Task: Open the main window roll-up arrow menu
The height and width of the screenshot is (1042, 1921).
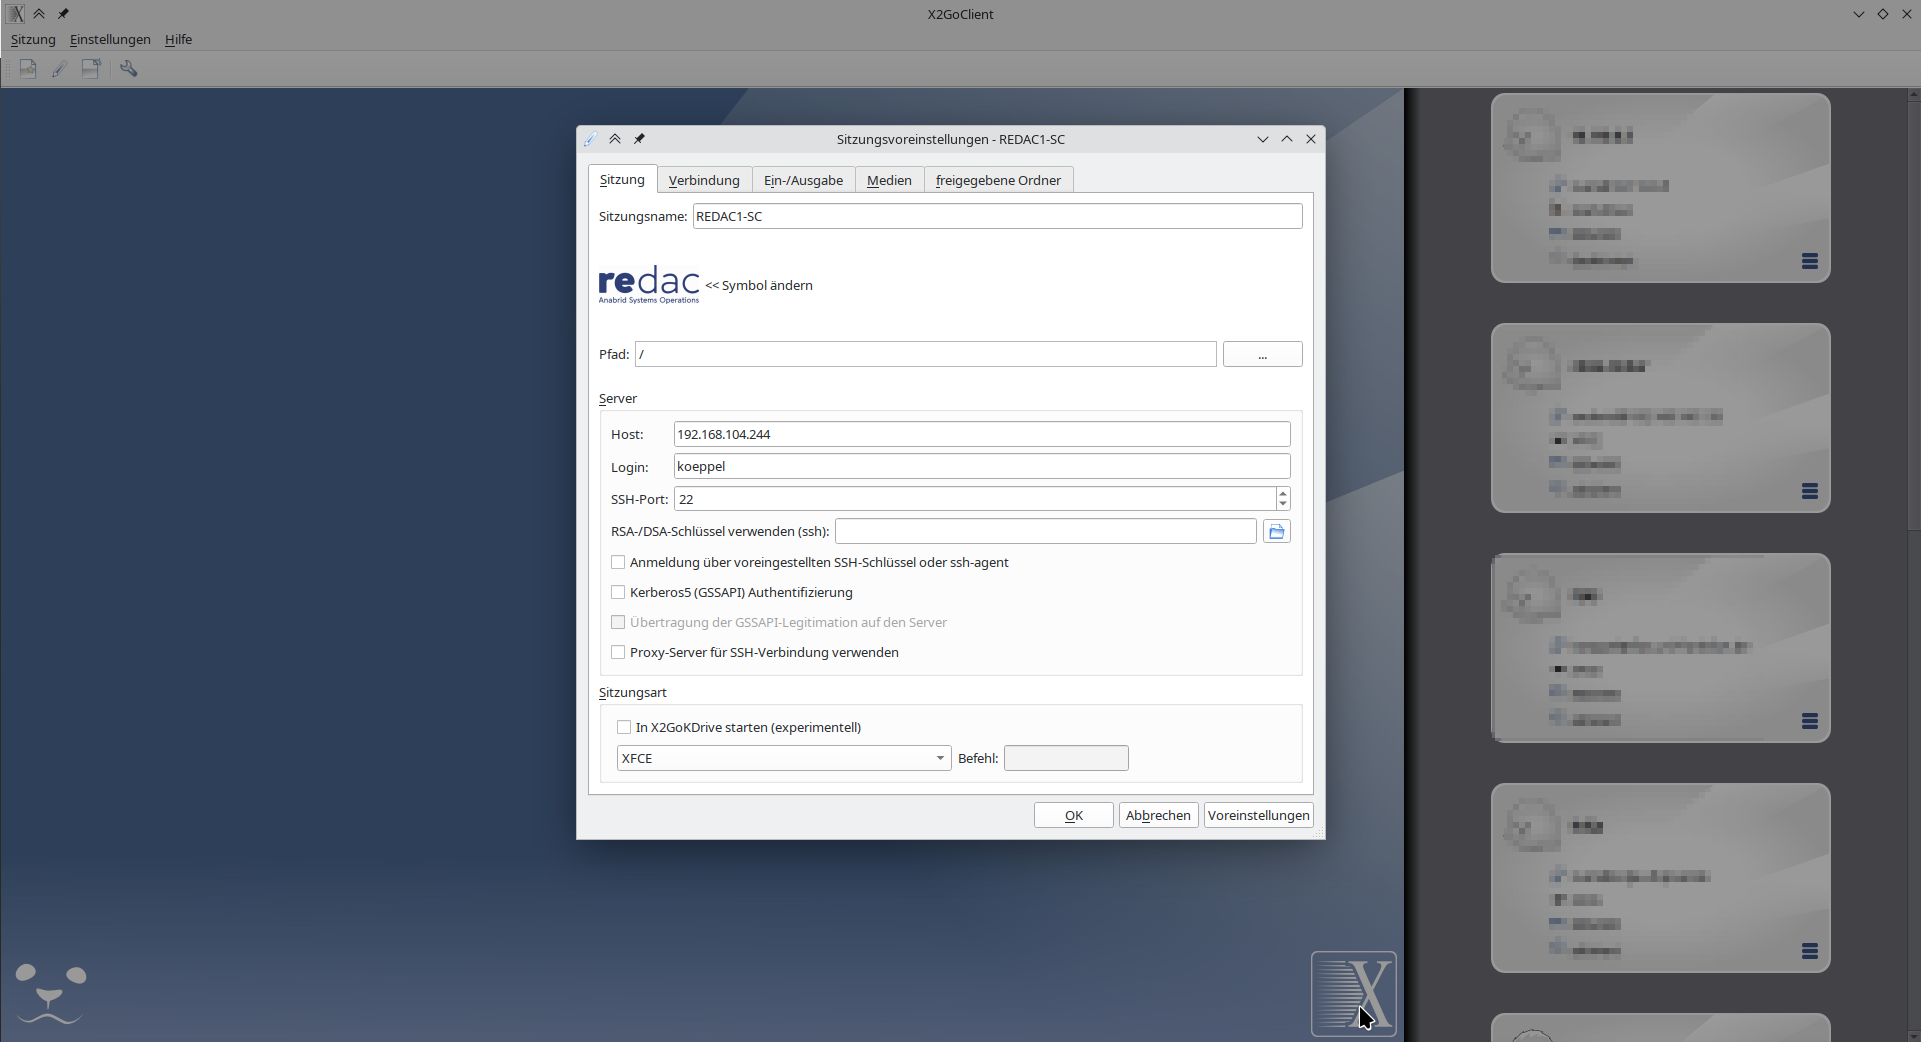Action: point(39,13)
